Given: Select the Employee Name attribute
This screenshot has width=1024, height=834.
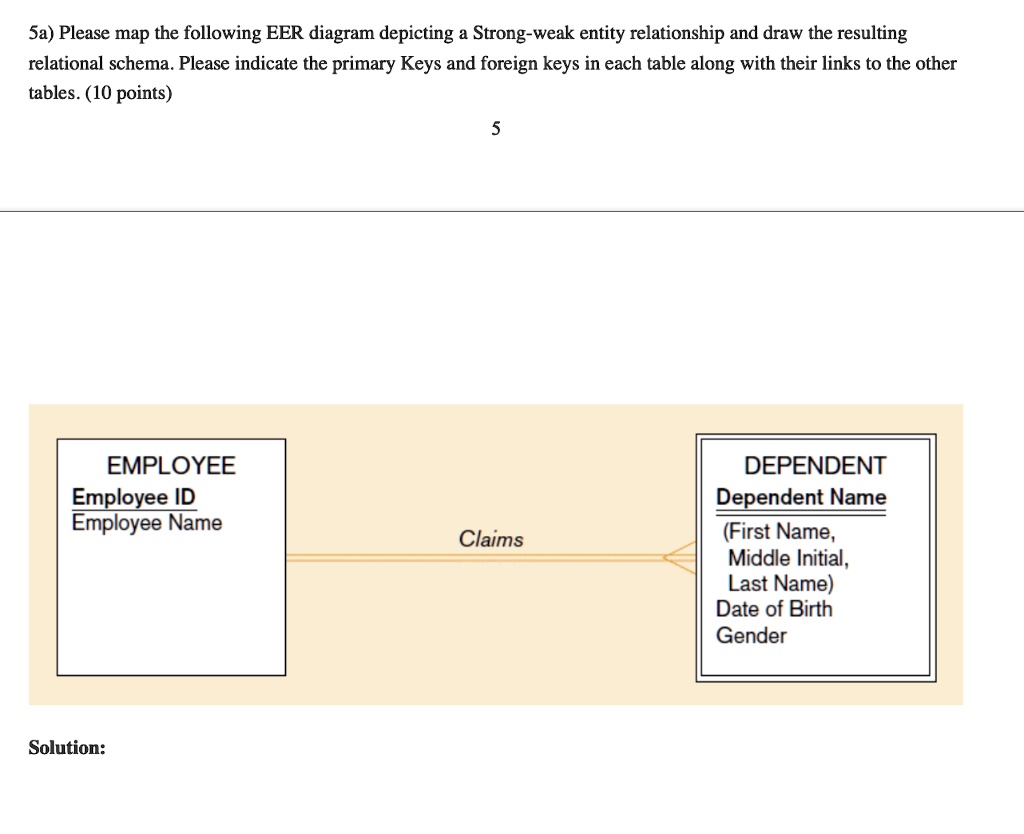Looking at the screenshot, I should click(145, 523).
